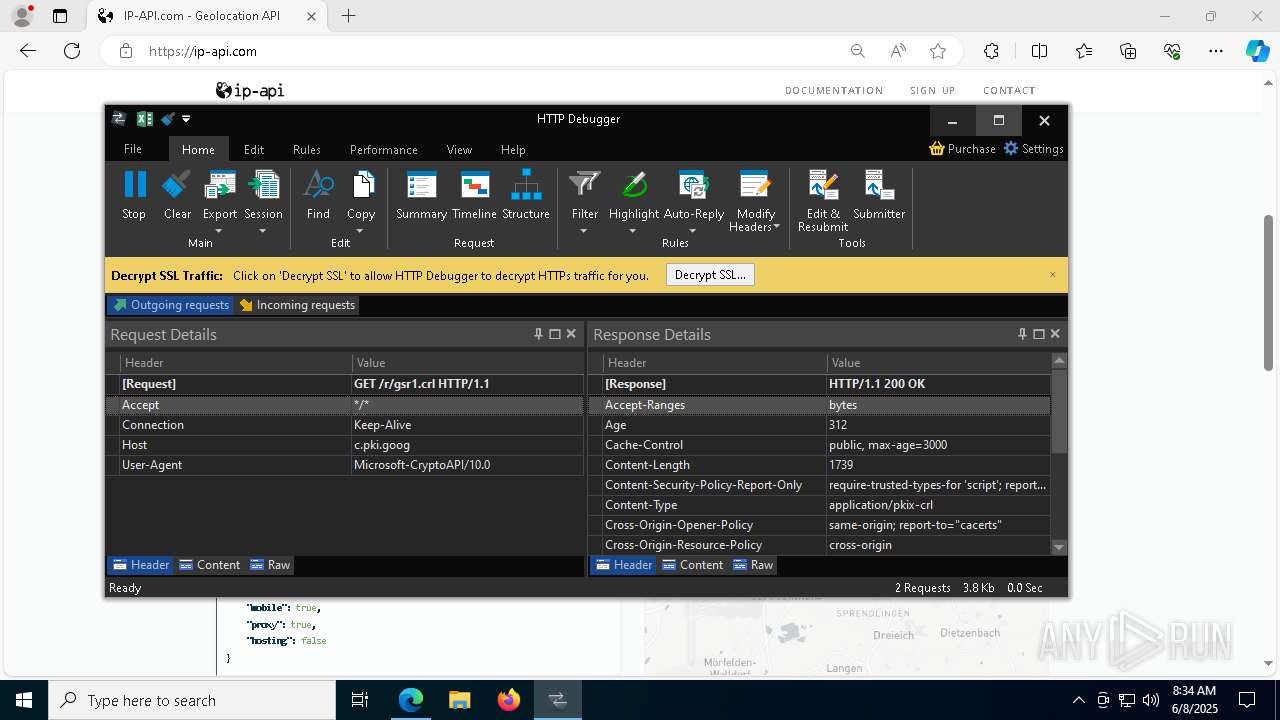Select the Host c.pki.goog row

click(x=345, y=445)
